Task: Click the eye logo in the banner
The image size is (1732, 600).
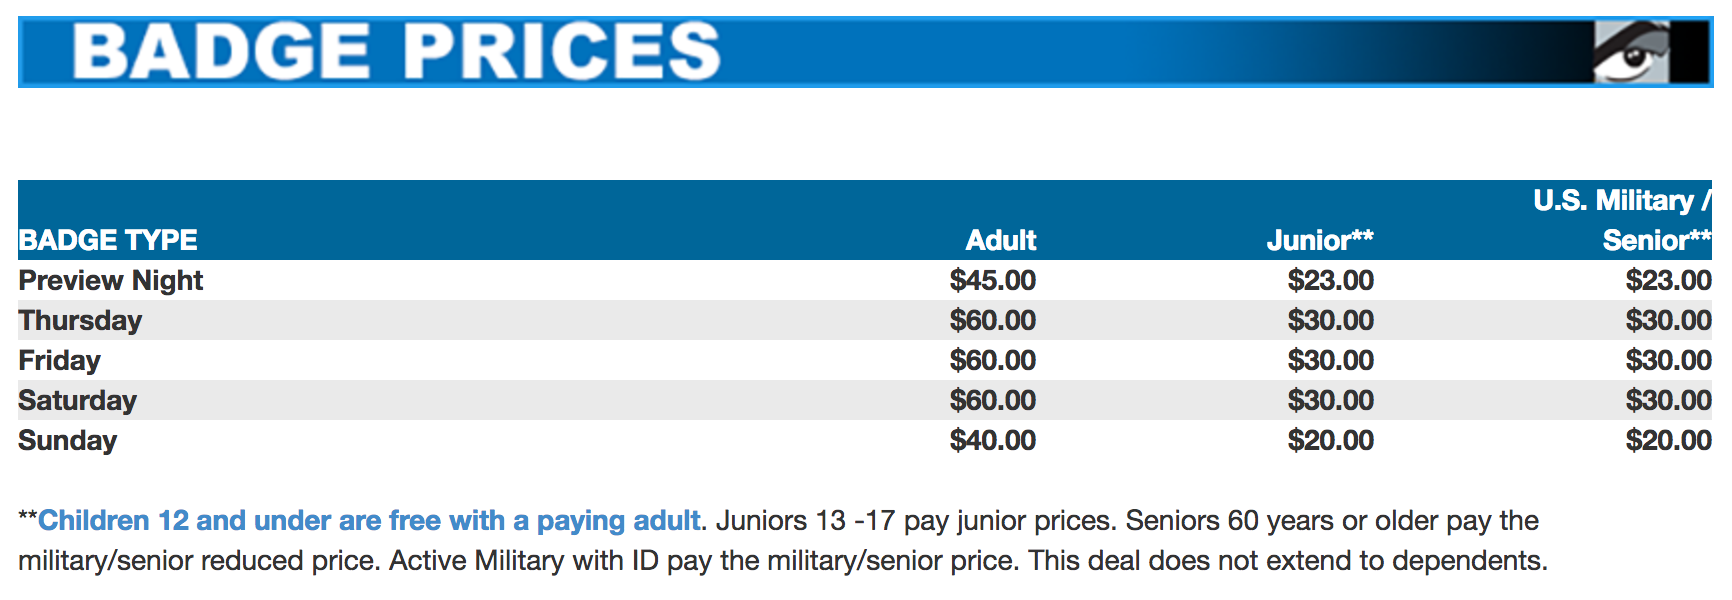Action: [x=1632, y=52]
